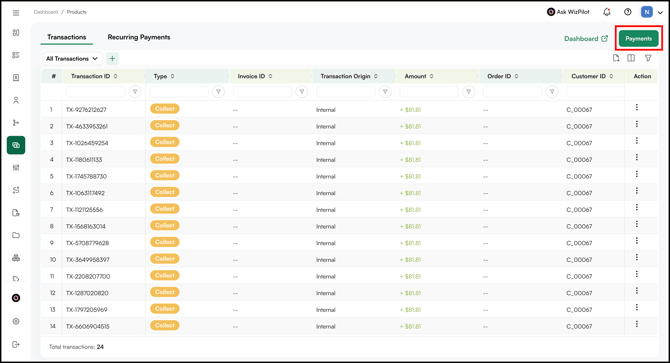Open the action menu for TX-9276212627

[x=637, y=107]
